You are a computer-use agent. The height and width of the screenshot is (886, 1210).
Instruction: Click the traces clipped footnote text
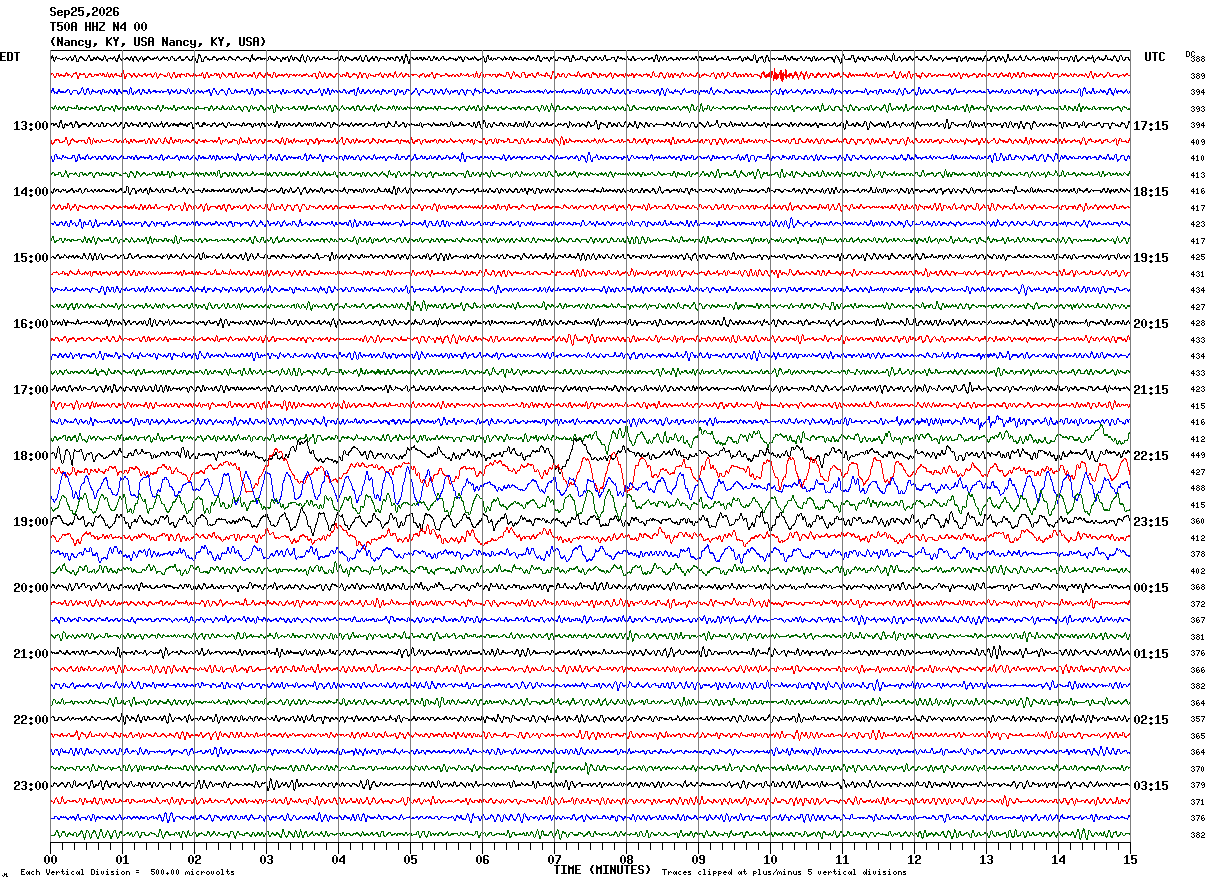tap(784, 872)
